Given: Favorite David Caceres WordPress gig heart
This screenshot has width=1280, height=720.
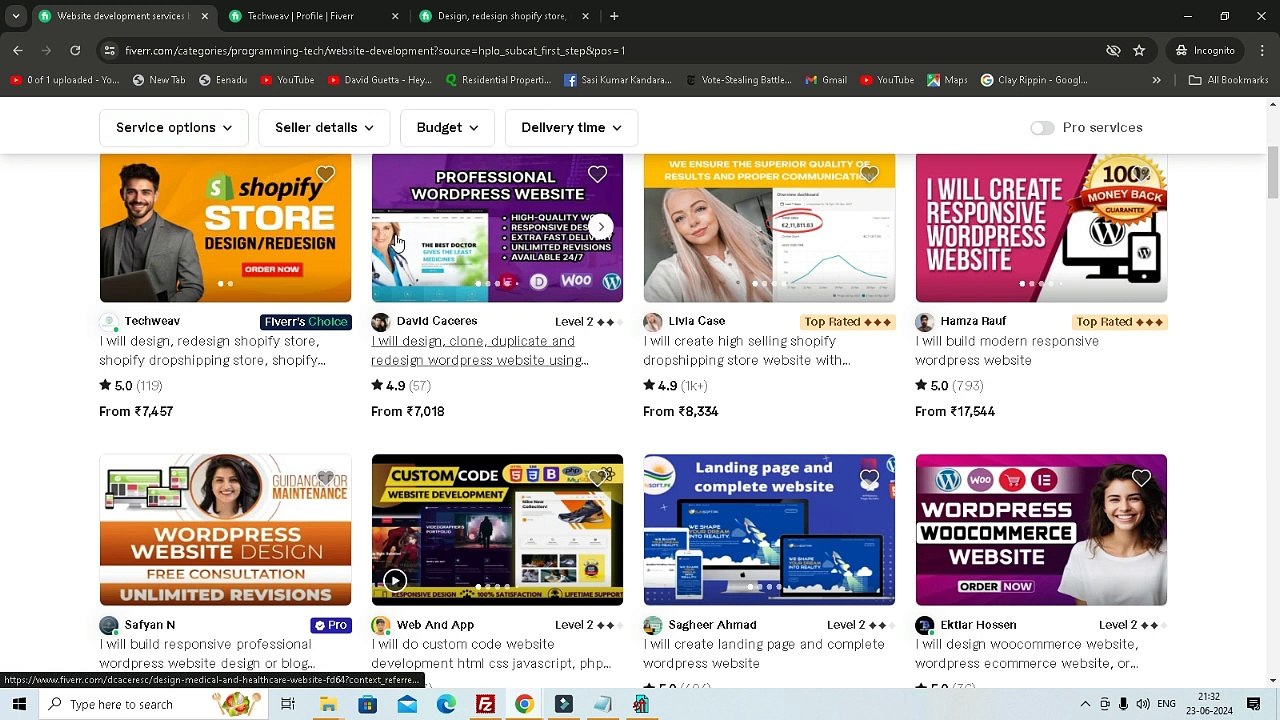Looking at the screenshot, I should [x=597, y=175].
